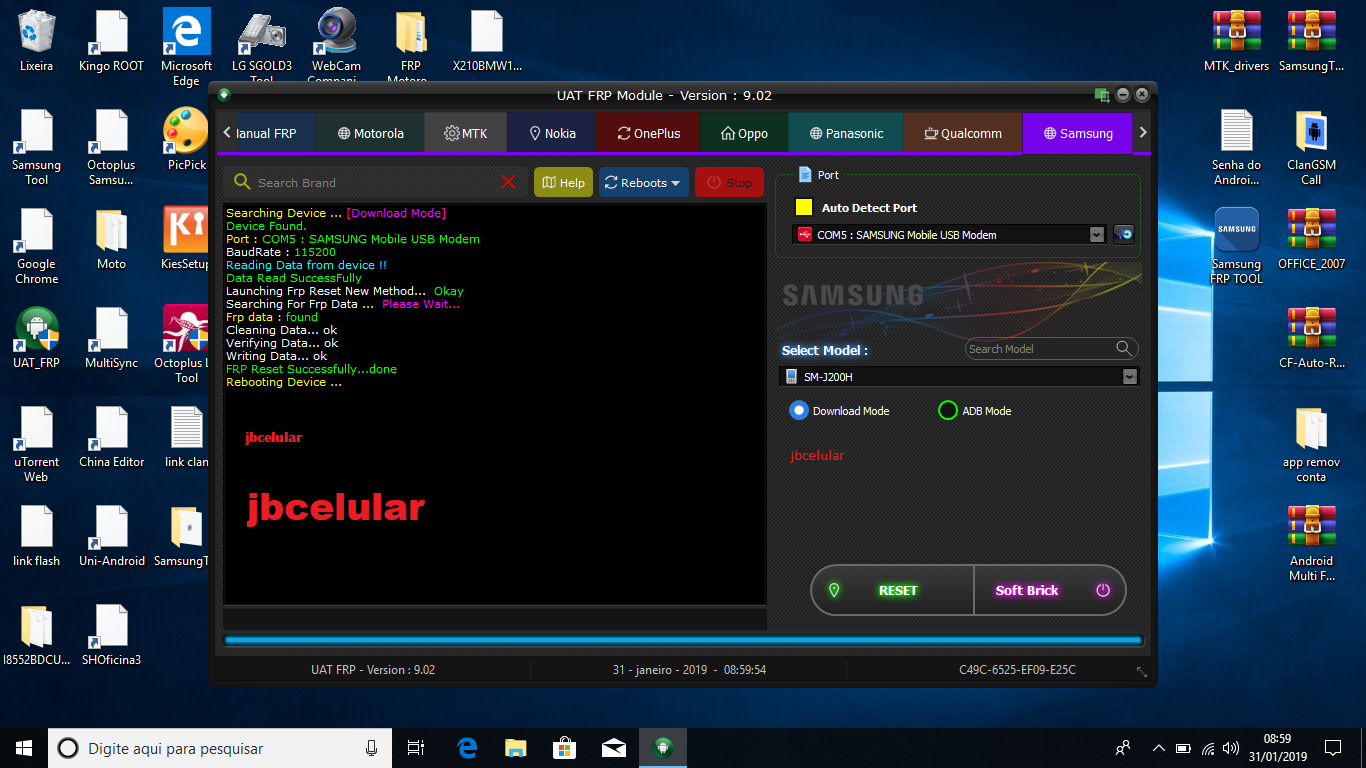
Task: Open the Senha do Android text file
Action: (x=1237, y=147)
